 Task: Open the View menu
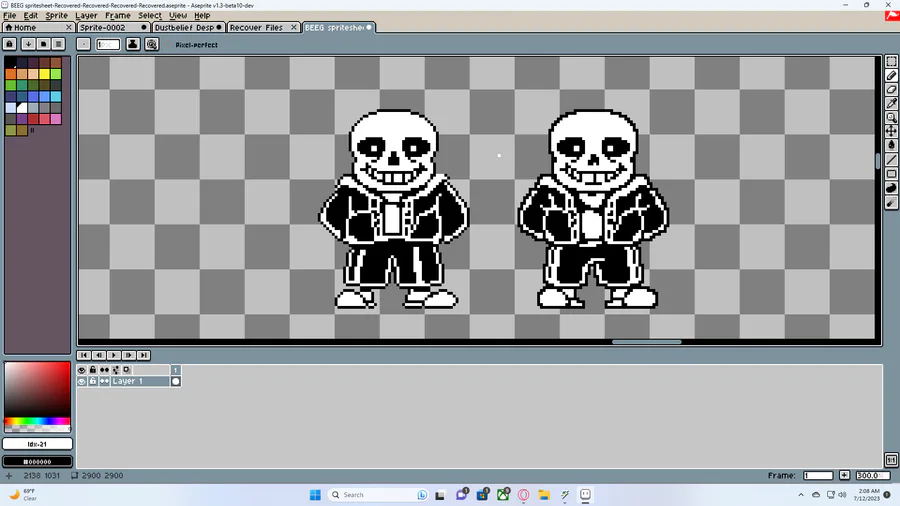click(178, 15)
